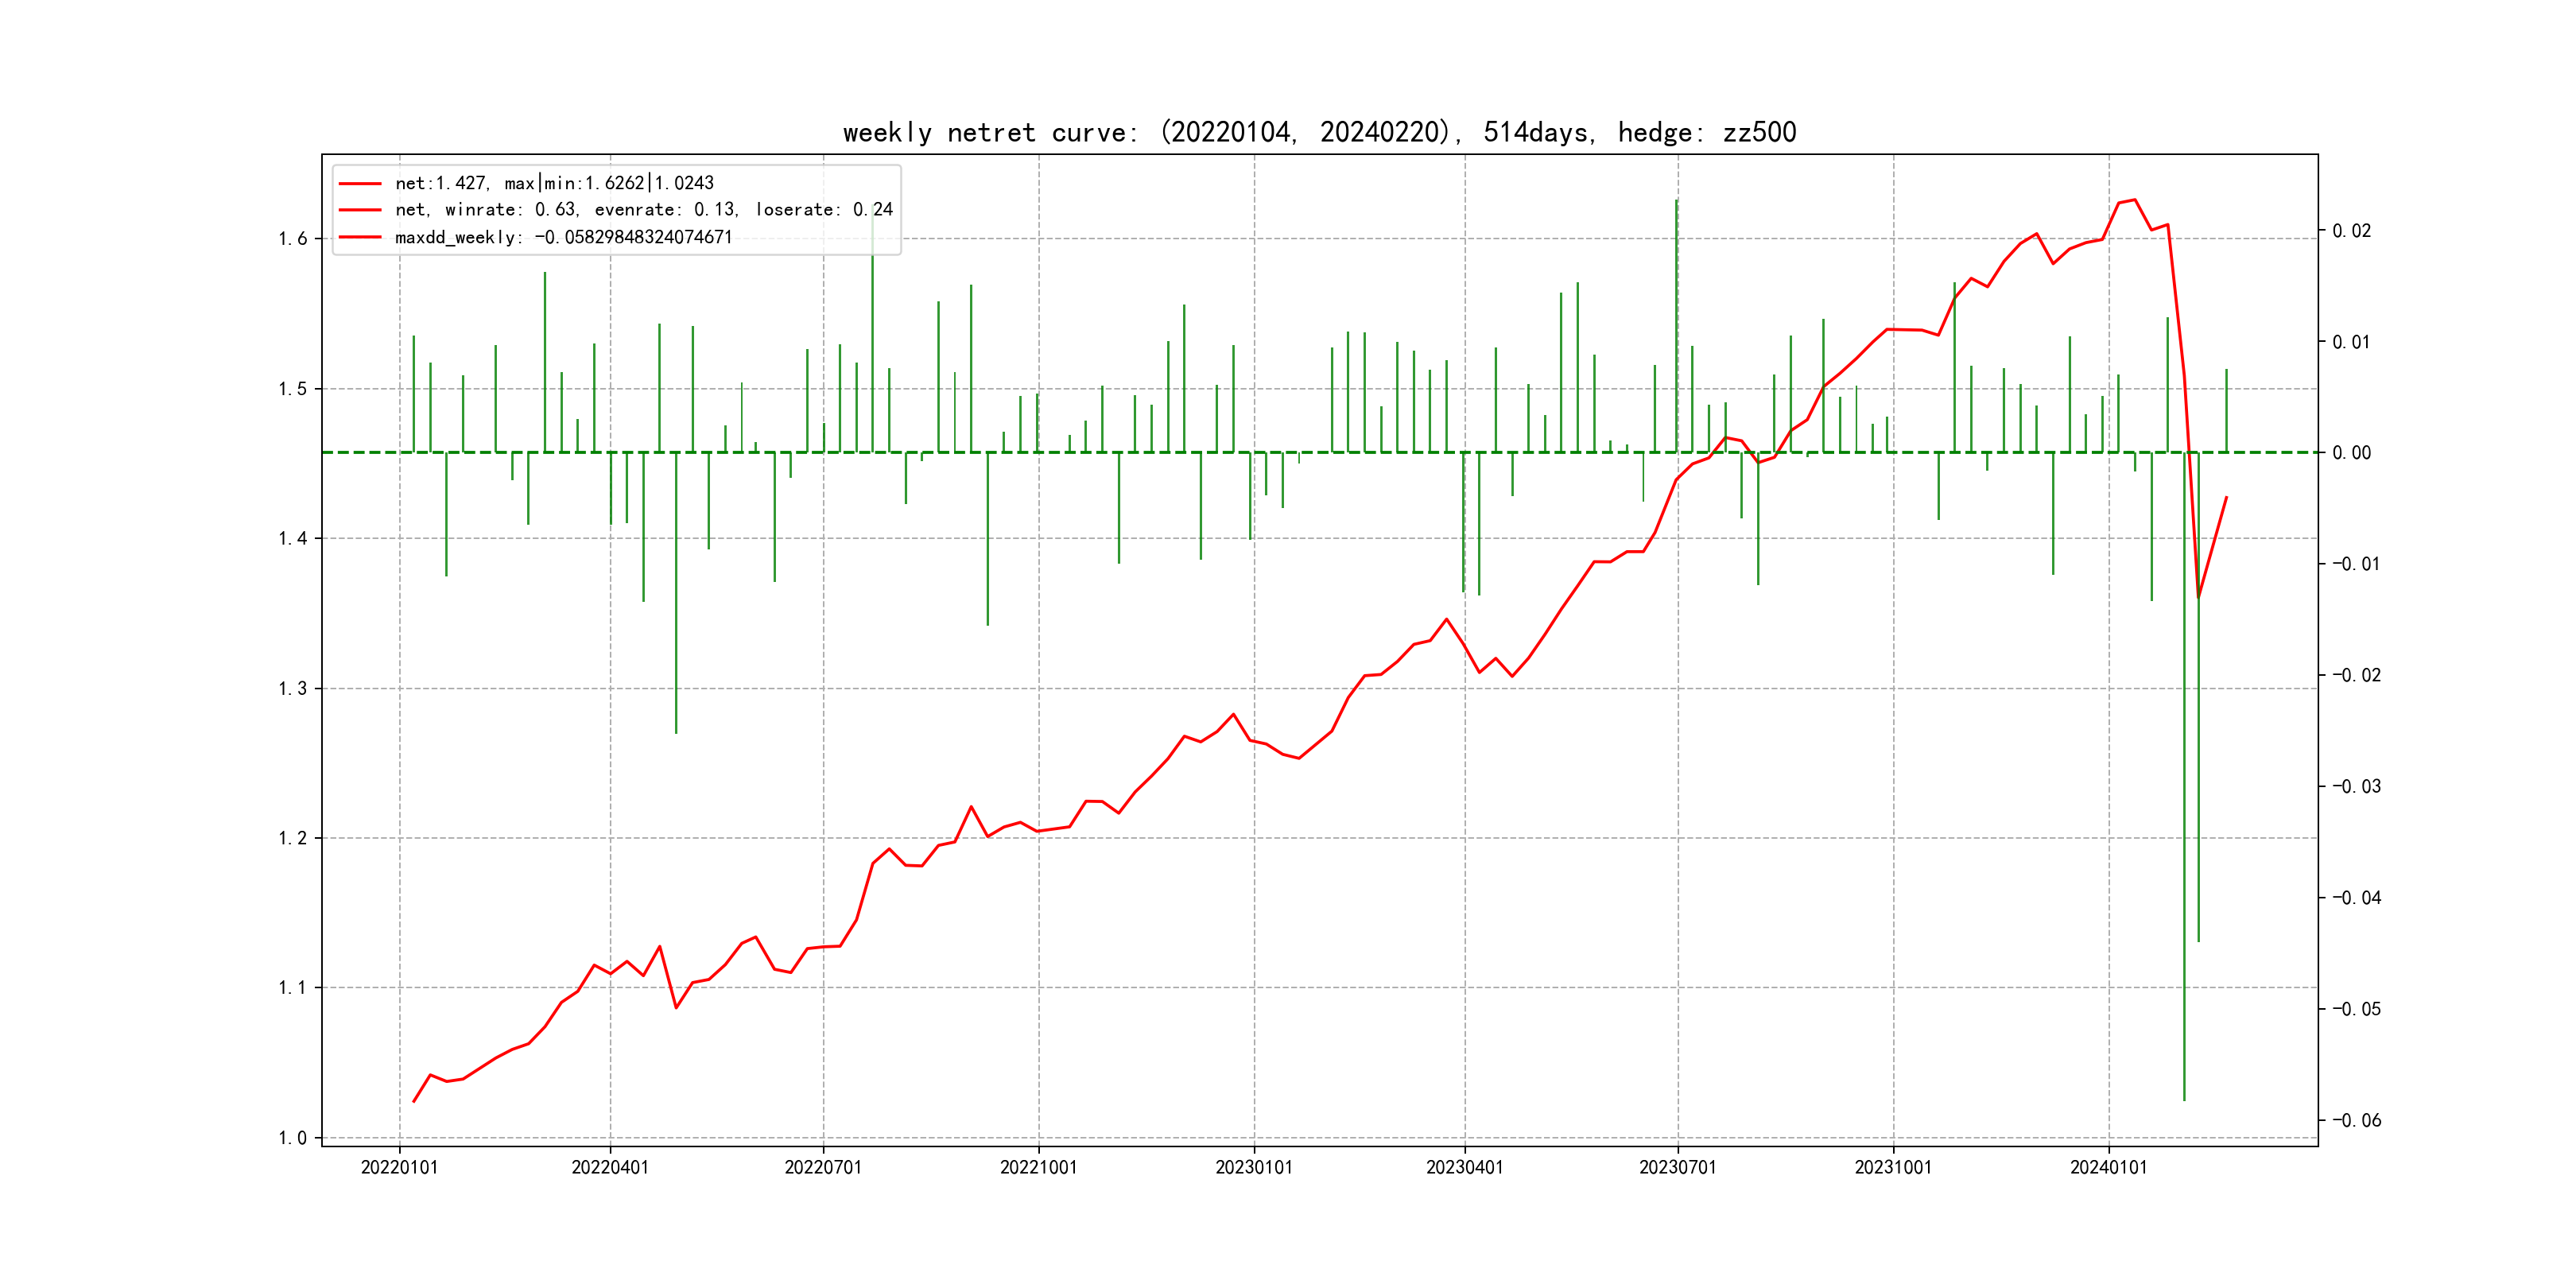The width and height of the screenshot is (2576, 1288).
Task: Click the 20220401 x-axis date label
Action: [x=610, y=1167]
